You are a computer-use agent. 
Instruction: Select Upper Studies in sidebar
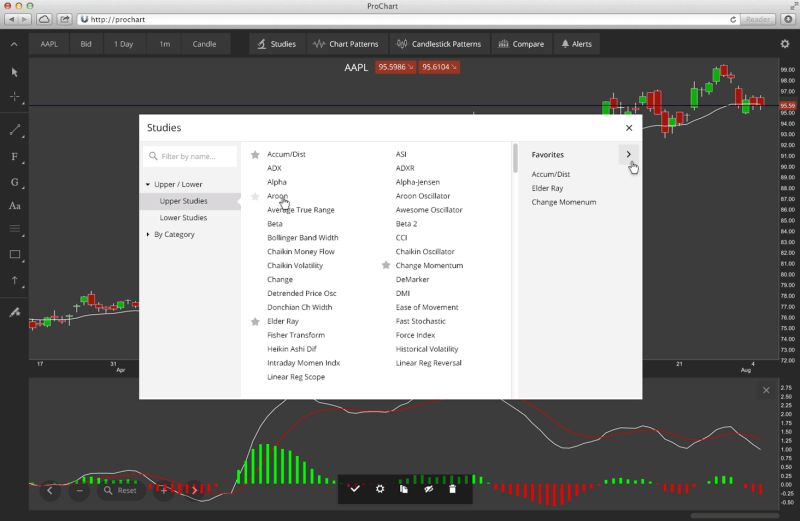[190, 201]
